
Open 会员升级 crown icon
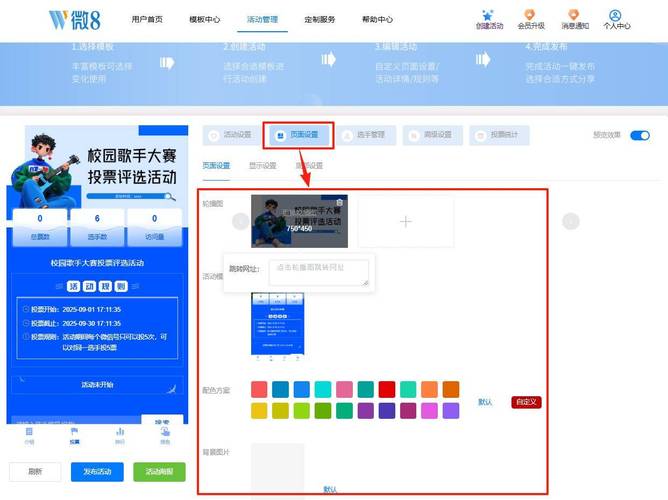pos(531,15)
